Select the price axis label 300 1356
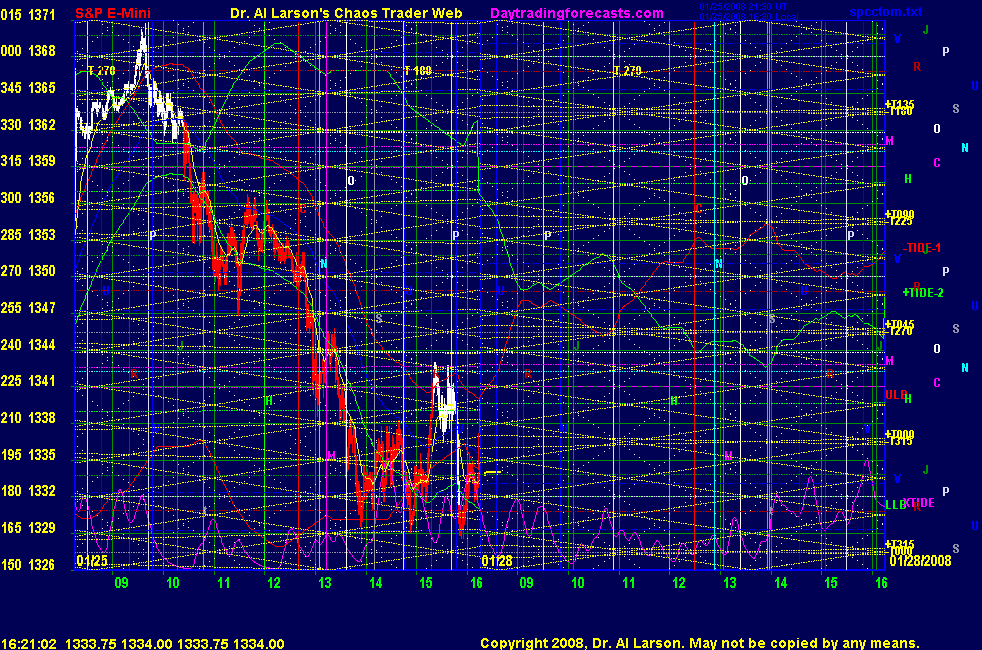 28,198
